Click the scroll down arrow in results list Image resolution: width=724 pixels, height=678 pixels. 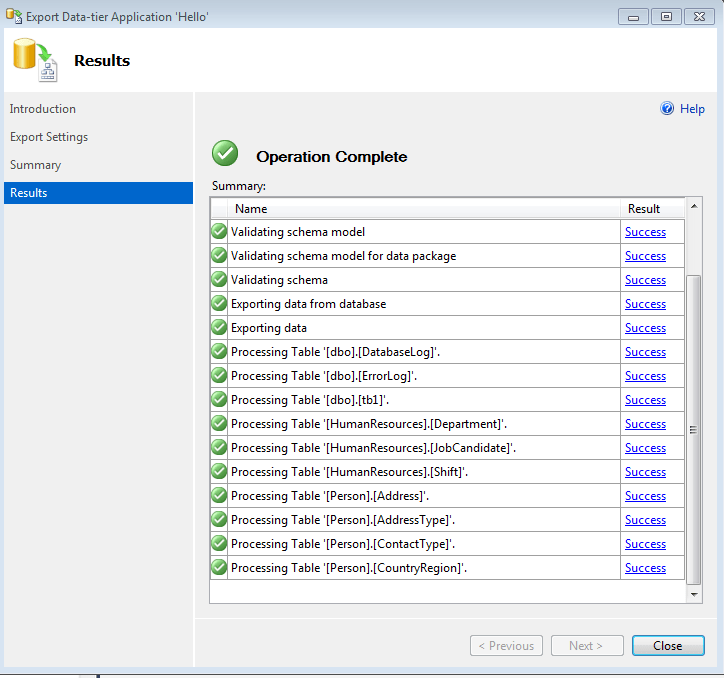[695, 594]
